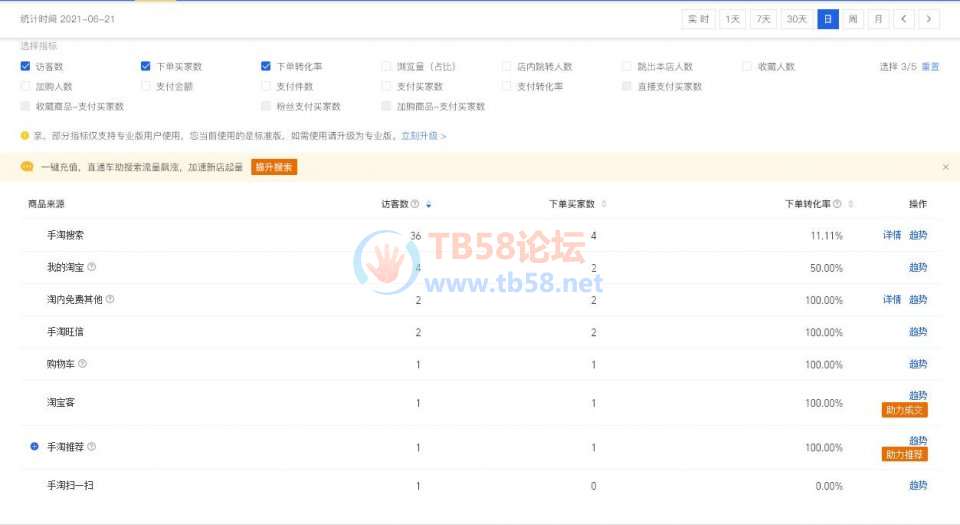Open 详情 link for 手淘搜索 row
This screenshot has width=960, height=525.
click(x=891, y=236)
